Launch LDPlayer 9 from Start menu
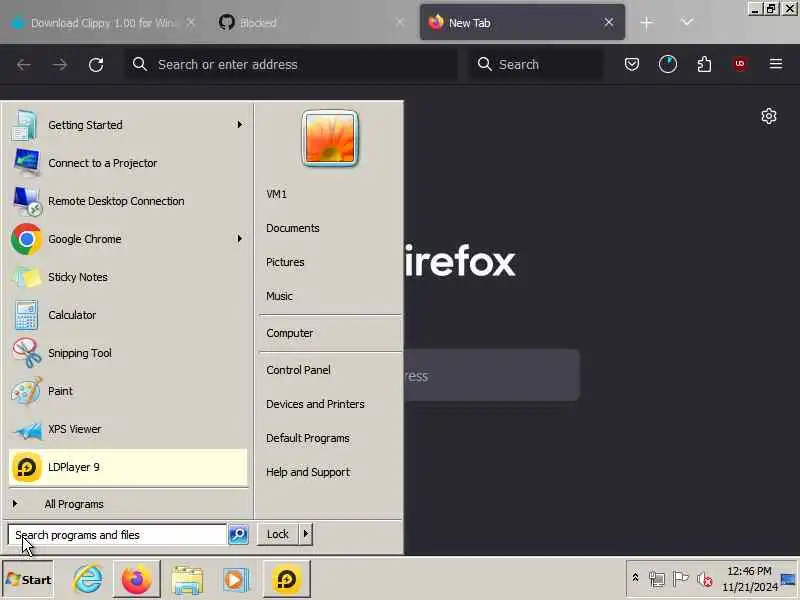The image size is (800, 600). tap(128, 467)
